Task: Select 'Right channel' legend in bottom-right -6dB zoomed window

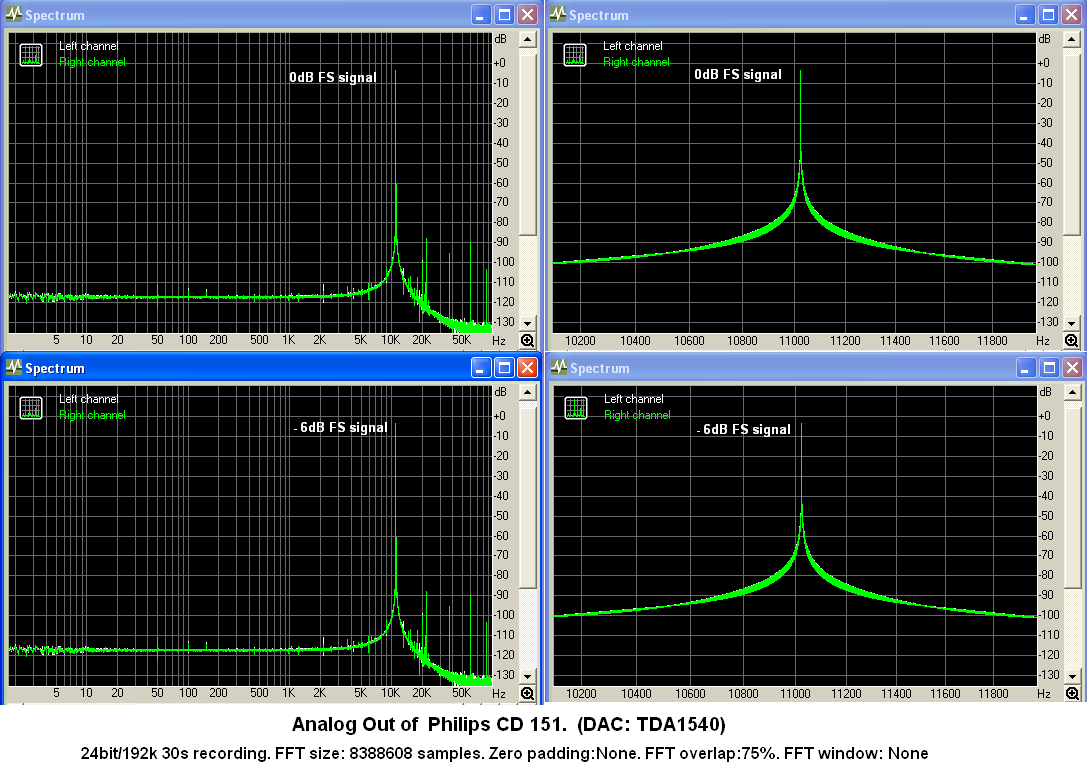Action: point(637,415)
